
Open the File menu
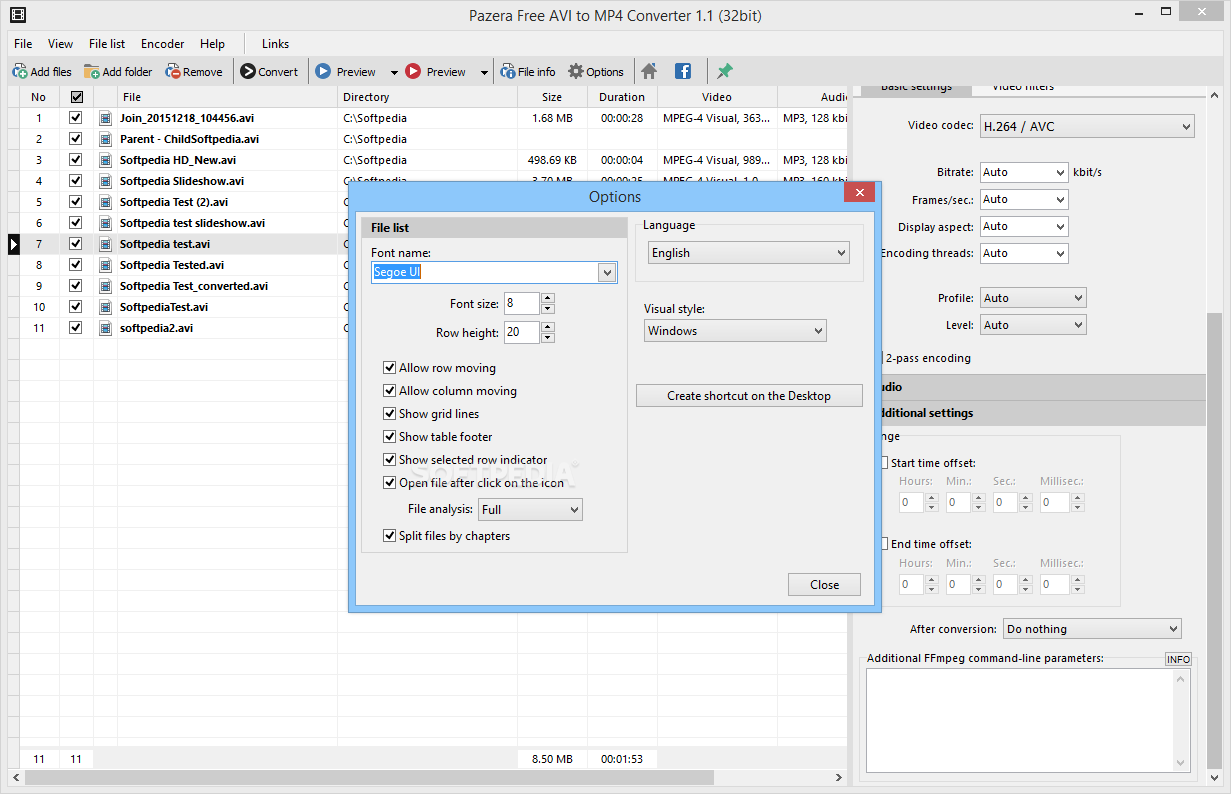click(23, 44)
